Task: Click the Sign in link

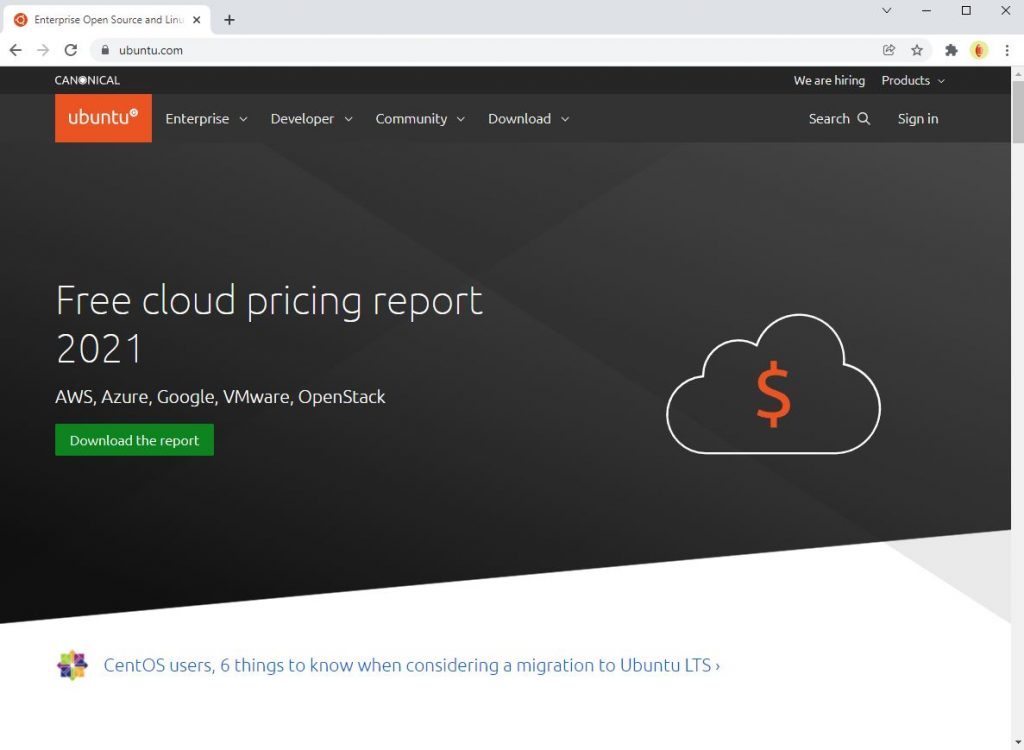Action: pos(918,118)
